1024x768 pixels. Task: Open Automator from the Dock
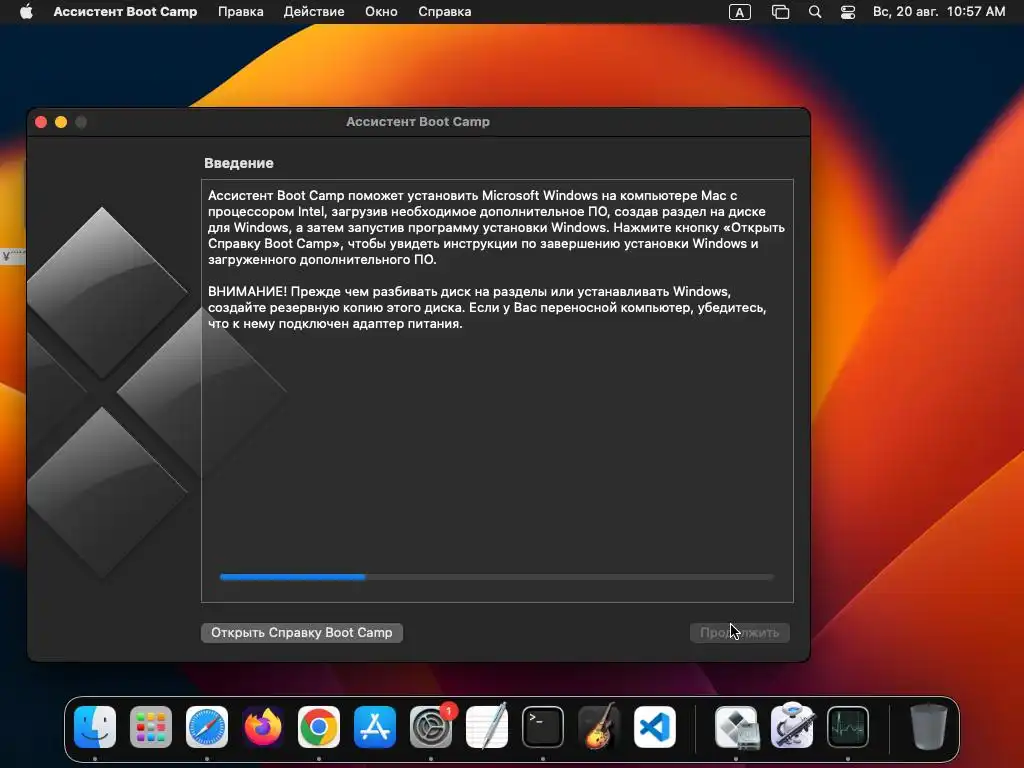click(792, 726)
